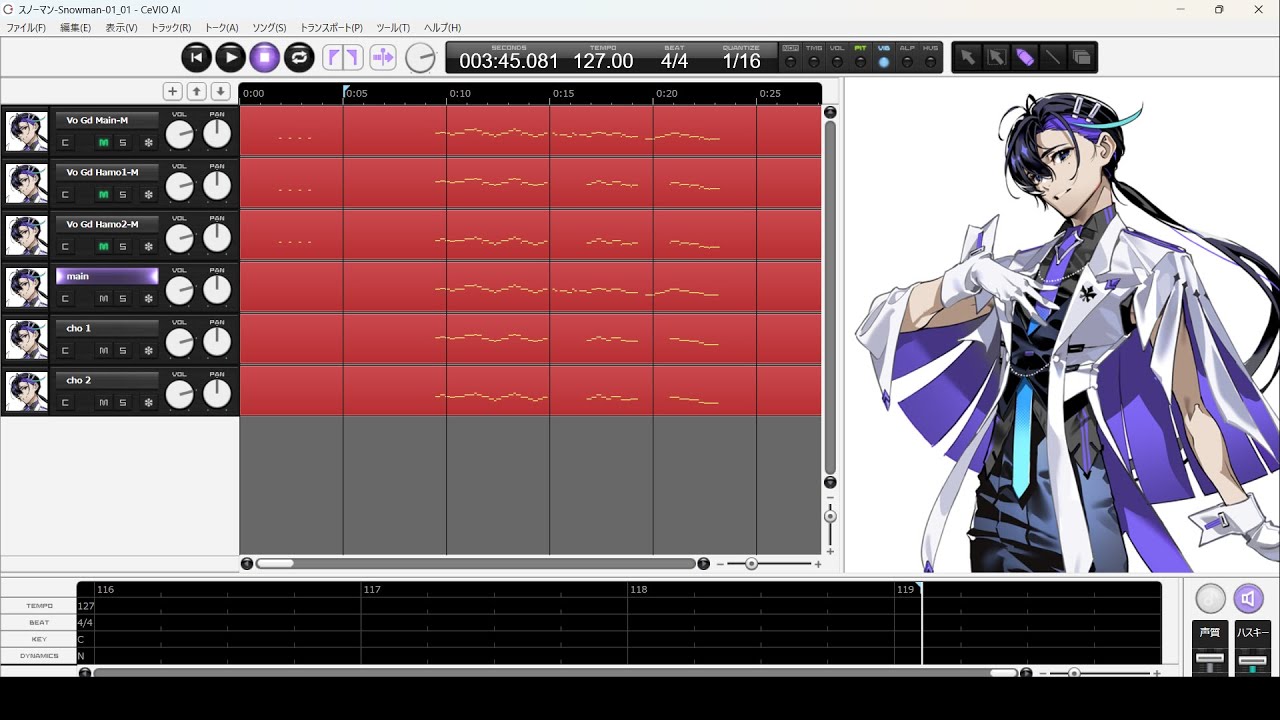Screen dimensions: 1280x720
Task: Select the cho 1 track name
Action: pyautogui.click(x=107, y=328)
